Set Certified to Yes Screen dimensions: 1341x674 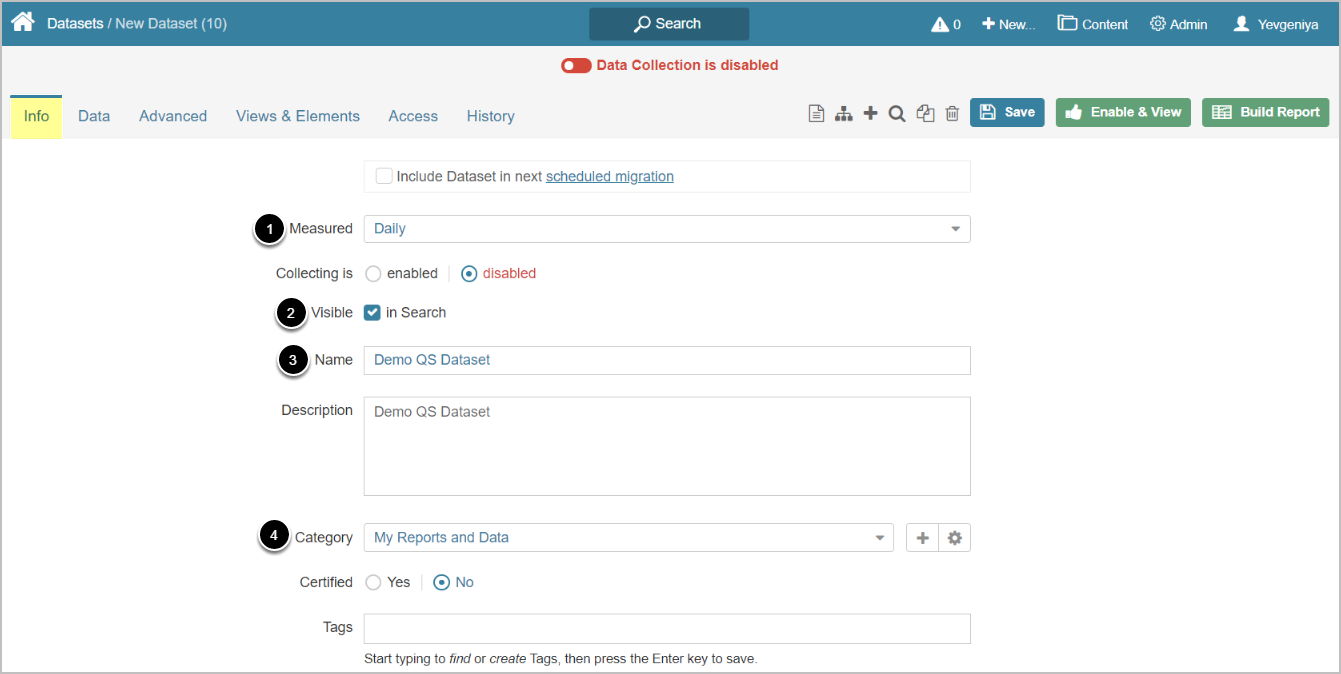pos(373,583)
